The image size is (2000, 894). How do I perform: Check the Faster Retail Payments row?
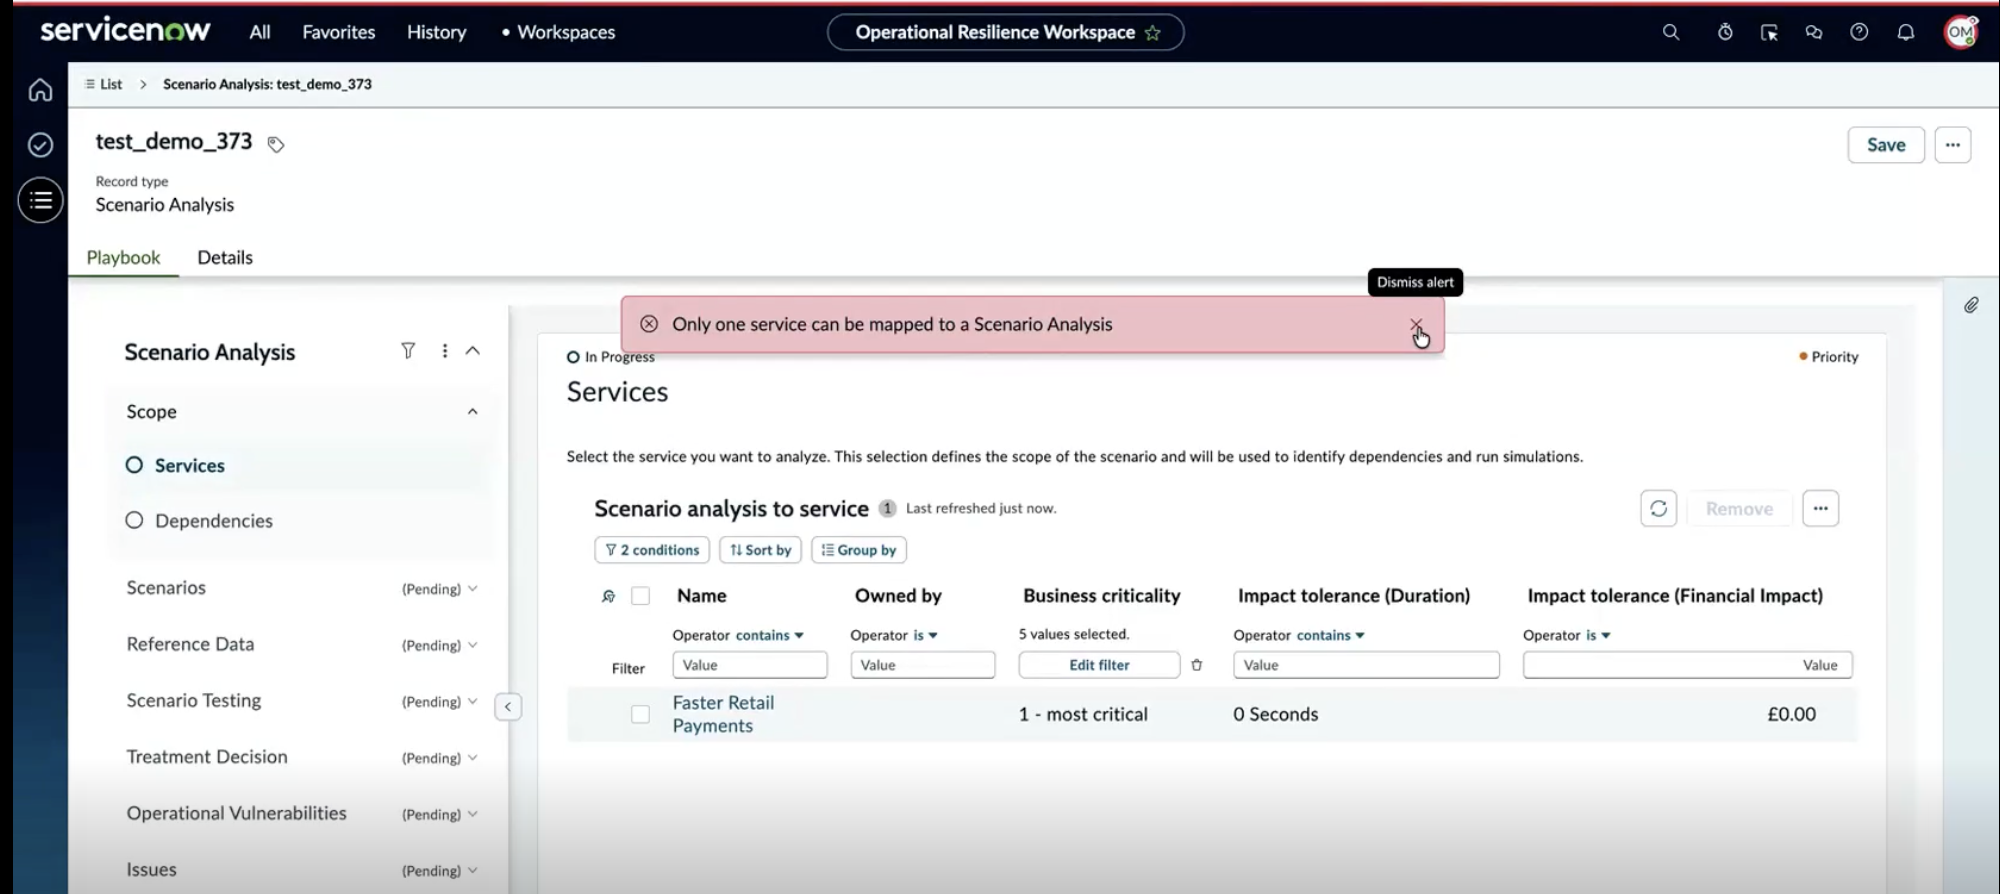click(640, 714)
